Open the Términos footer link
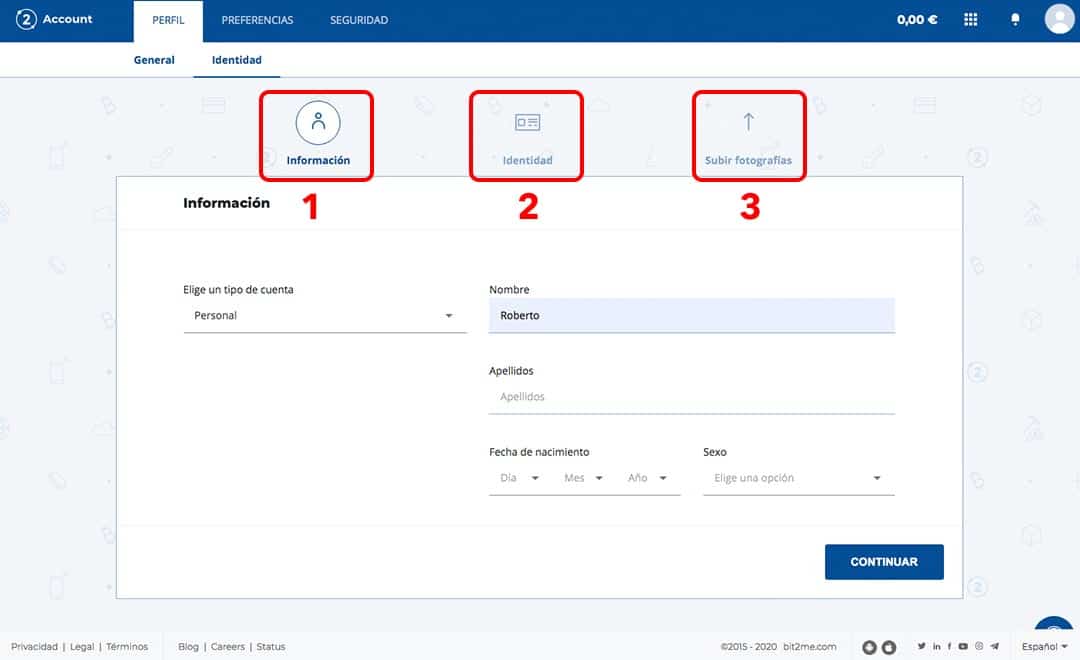Image resolution: width=1080 pixels, height=660 pixels. (127, 646)
